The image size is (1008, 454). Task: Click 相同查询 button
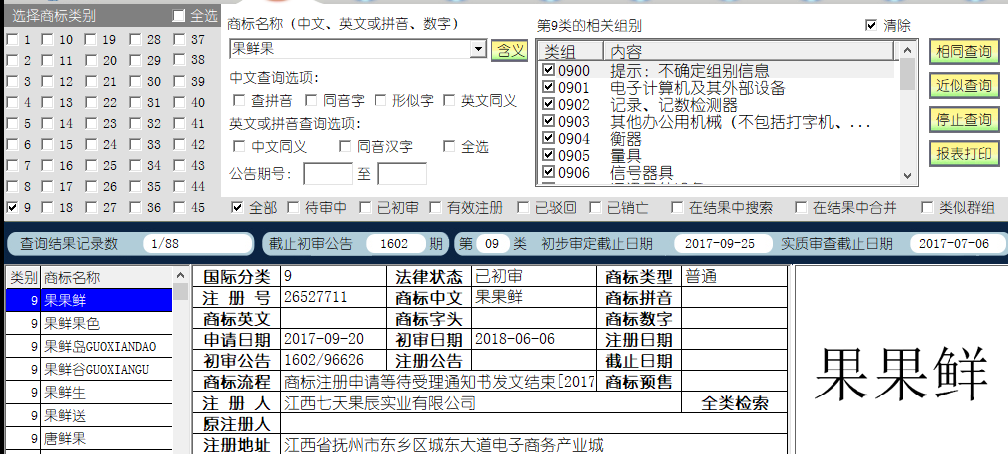[964, 51]
